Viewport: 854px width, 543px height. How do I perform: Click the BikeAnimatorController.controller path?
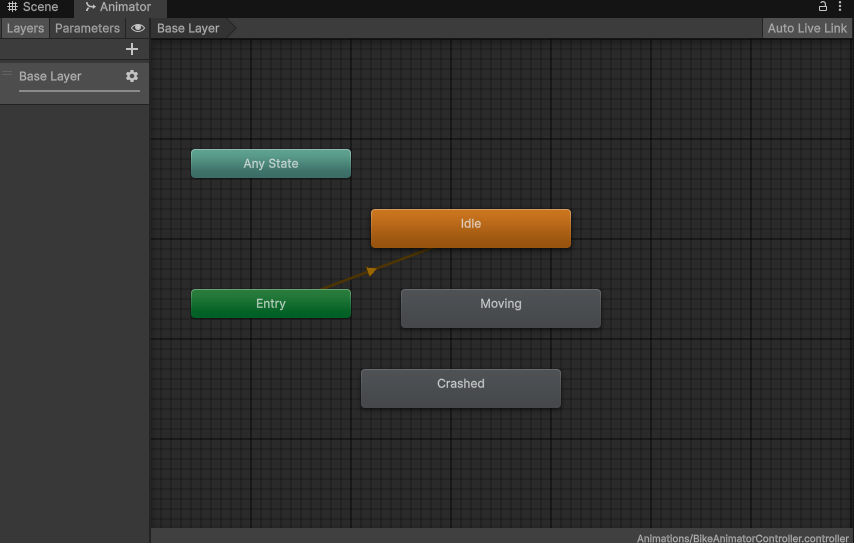pos(742,538)
